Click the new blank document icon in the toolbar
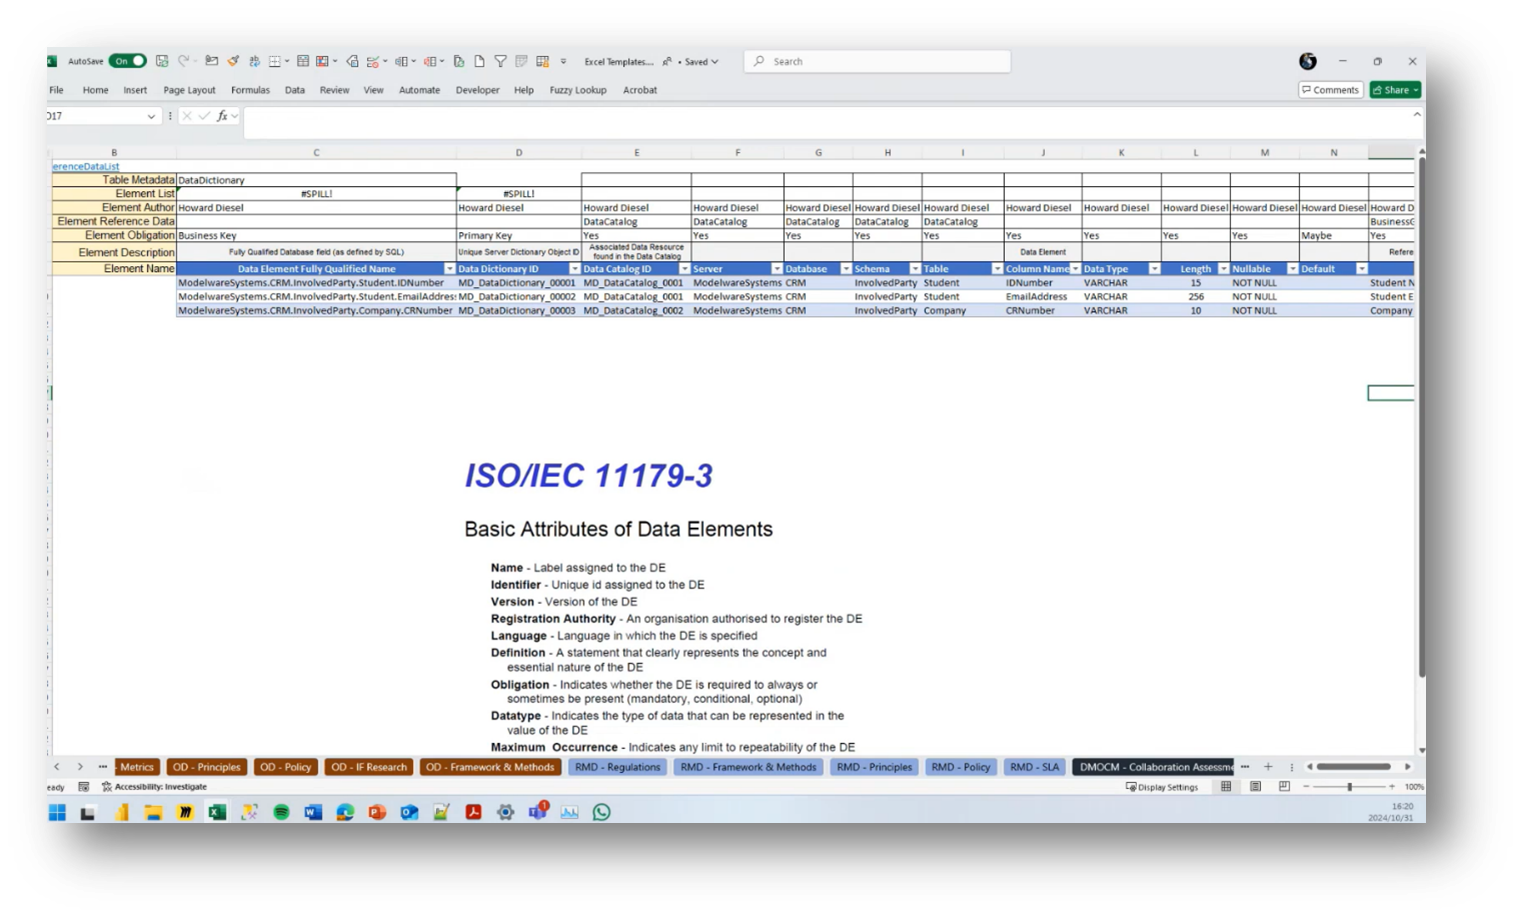Viewport: 1521px width, 918px height. tap(480, 61)
